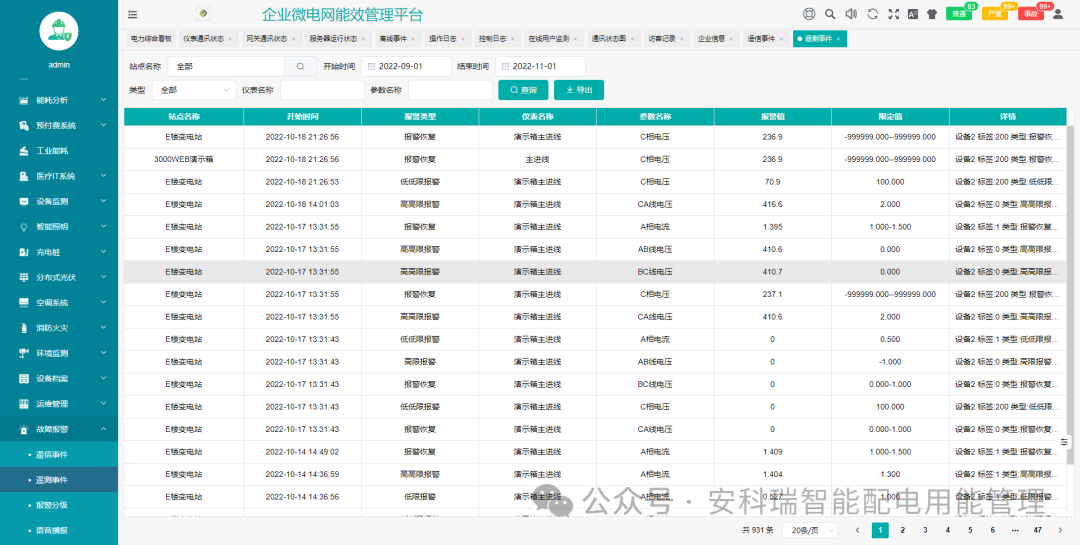
Task: Click the 消防火灾 extinguisher icon
Action: (x=23, y=328)
